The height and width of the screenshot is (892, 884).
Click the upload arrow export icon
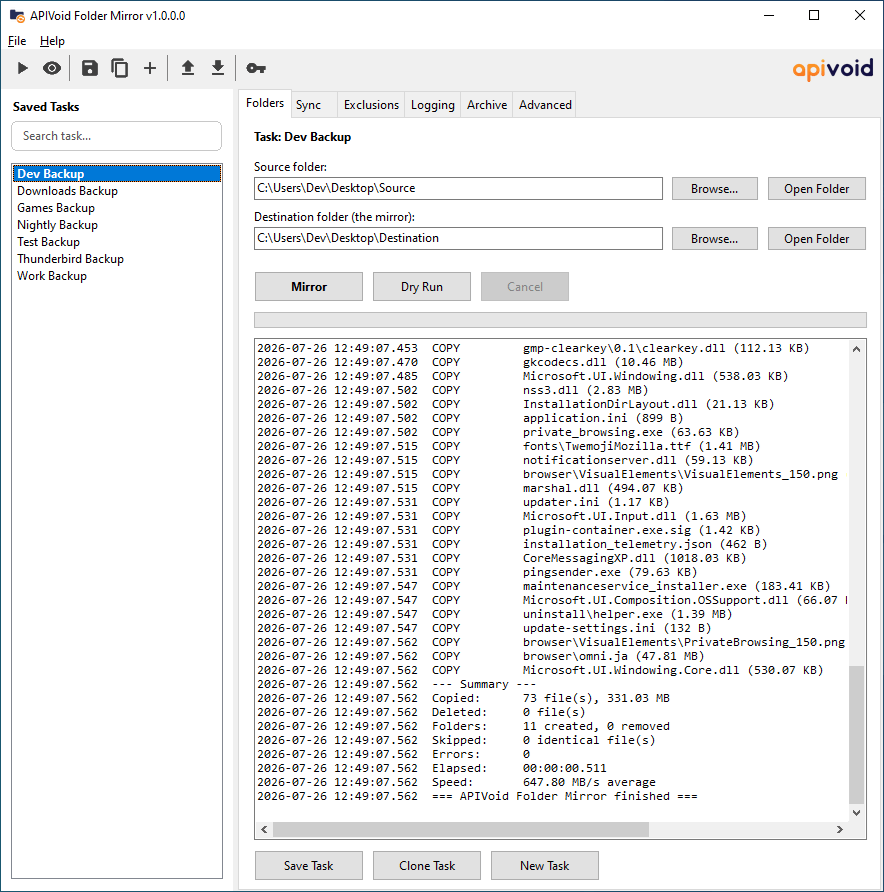pyautogui.click(x=188, y=68)
